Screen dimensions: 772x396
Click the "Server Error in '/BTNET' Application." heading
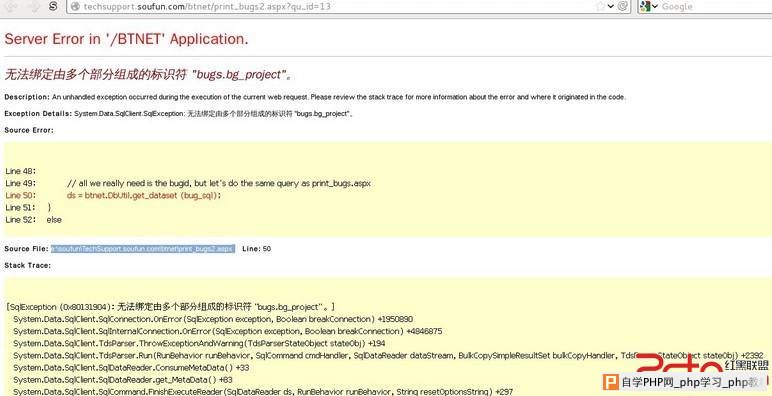[x=127, y=39]
